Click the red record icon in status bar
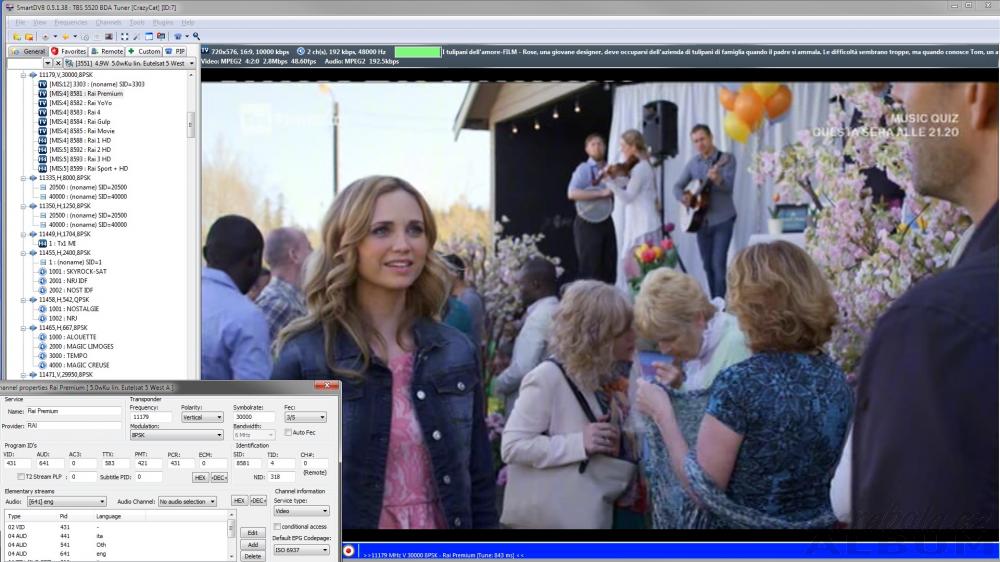The width and height of the screenshot is (1000, 562). click(x=349, y=551)
